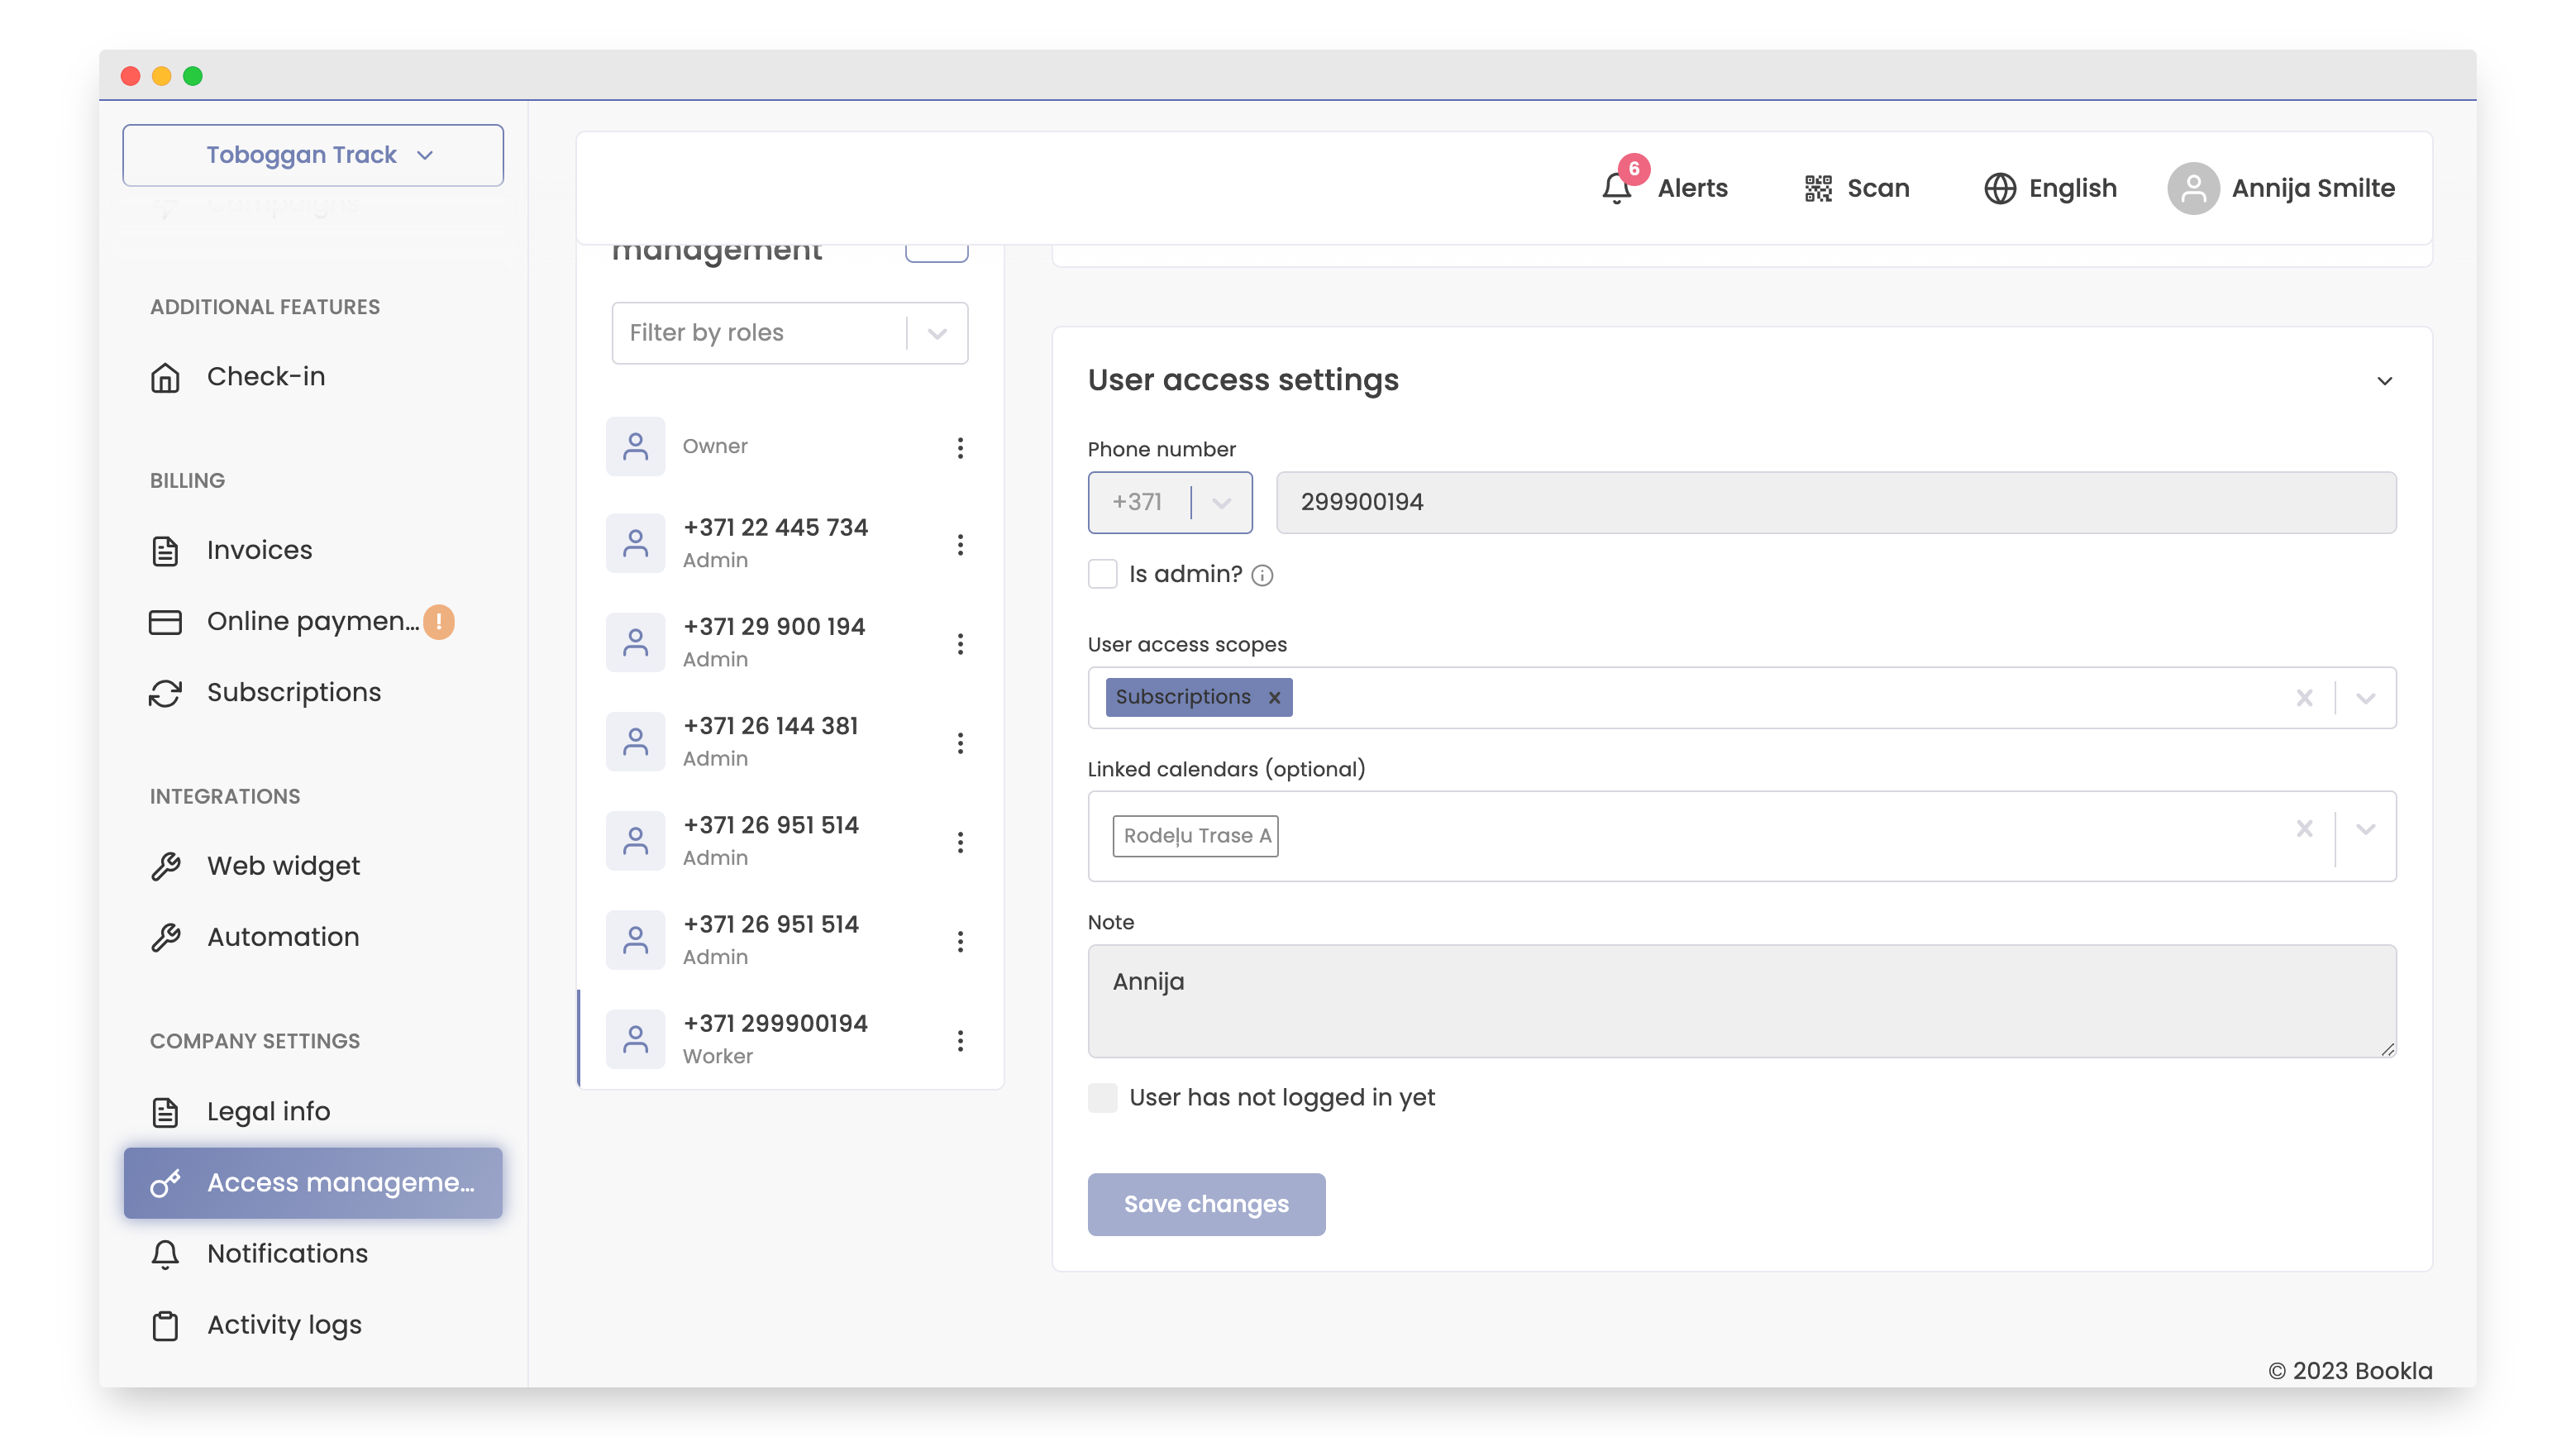Open the Toboggan Track company dropdown
2576x1437 pixels.
[x=313, y=155]
